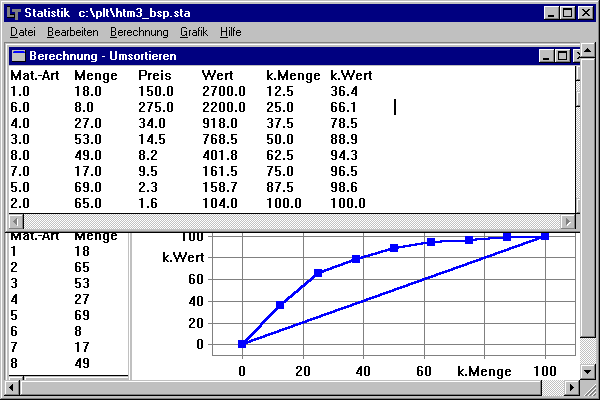Open the Hilfe menu

point(231,32)
